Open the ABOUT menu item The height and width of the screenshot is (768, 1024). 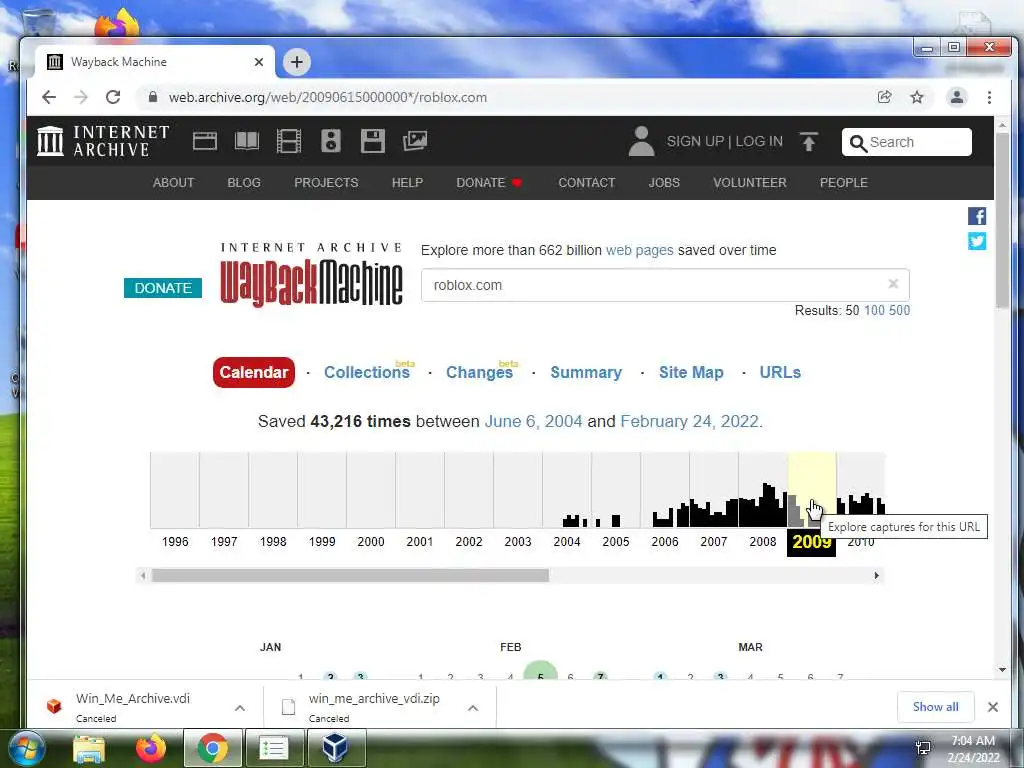[173, 183]
